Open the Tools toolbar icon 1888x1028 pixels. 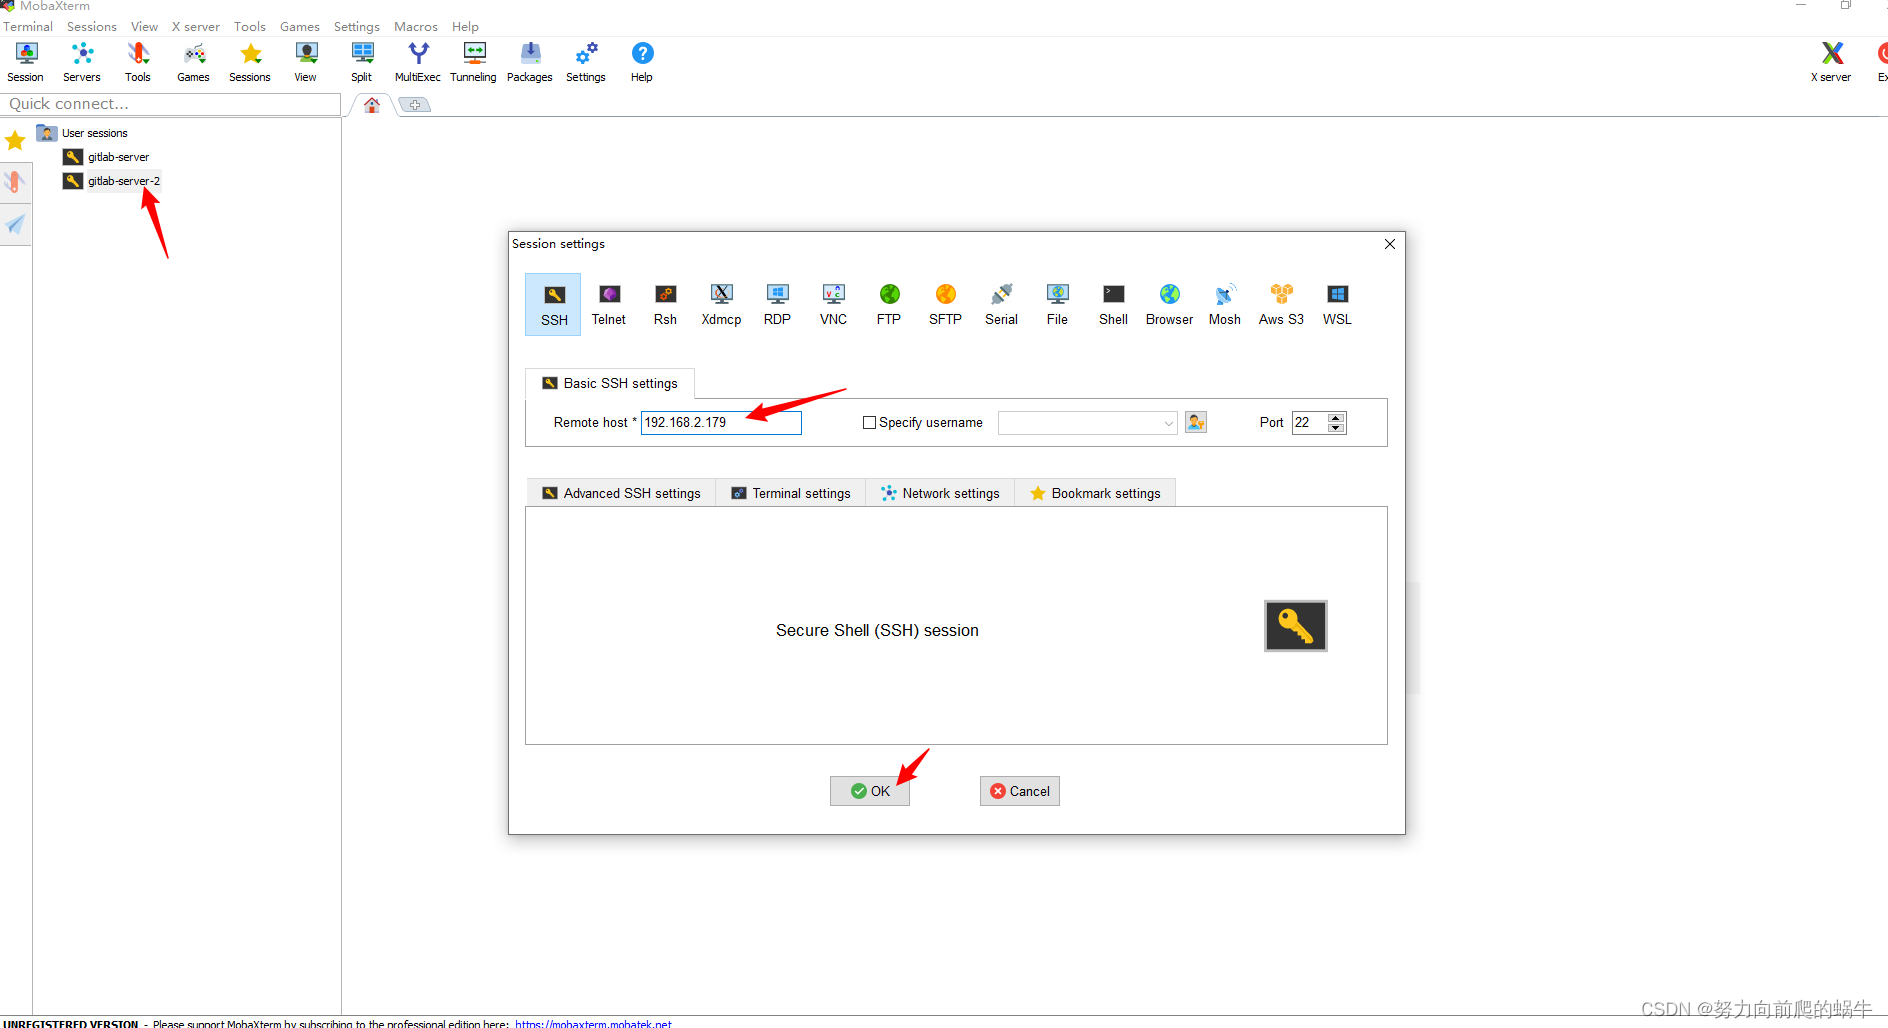pyautogui.click(x=138, y=62)
